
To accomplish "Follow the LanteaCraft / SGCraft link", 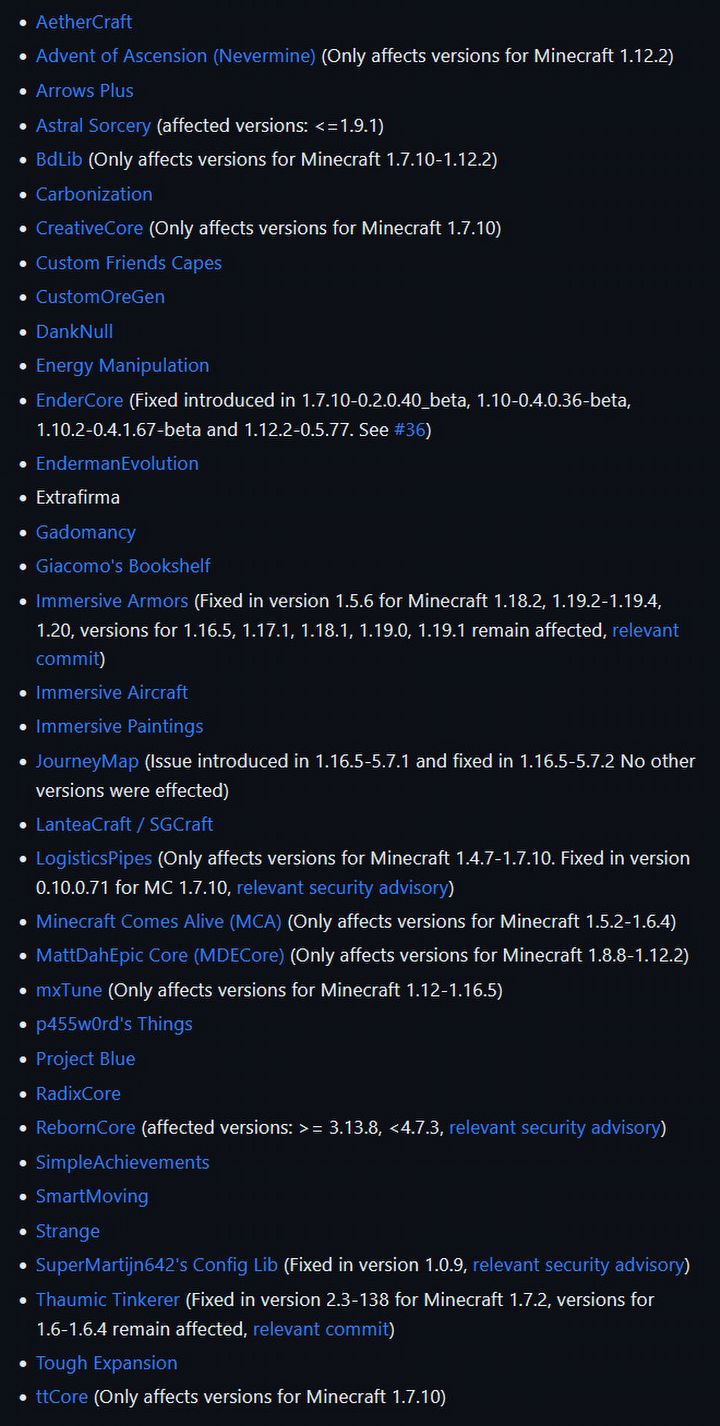I will point(124,824).
